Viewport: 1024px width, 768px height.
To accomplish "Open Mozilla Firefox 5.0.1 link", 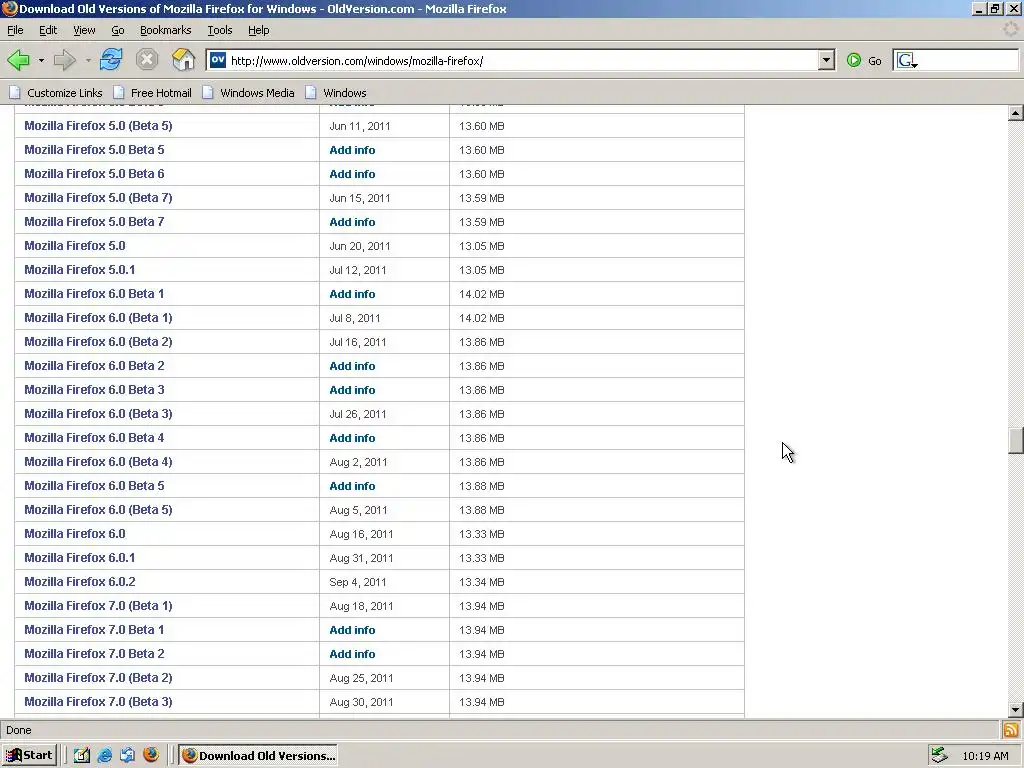I will [x=80, y=270].
